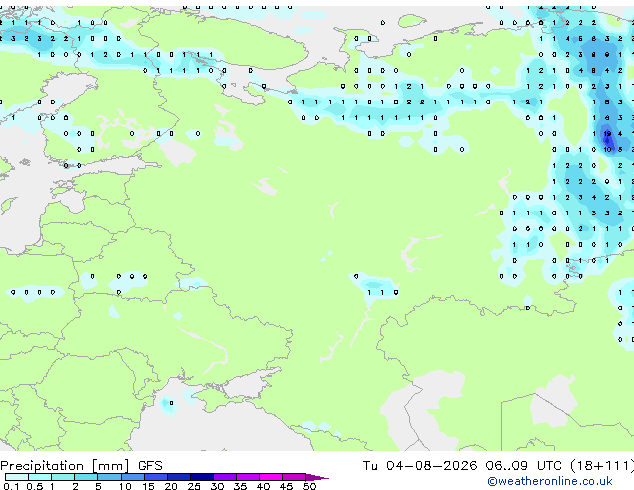
Task: Click the '0.1' legend scale label
Action: [x=11, y=486]
